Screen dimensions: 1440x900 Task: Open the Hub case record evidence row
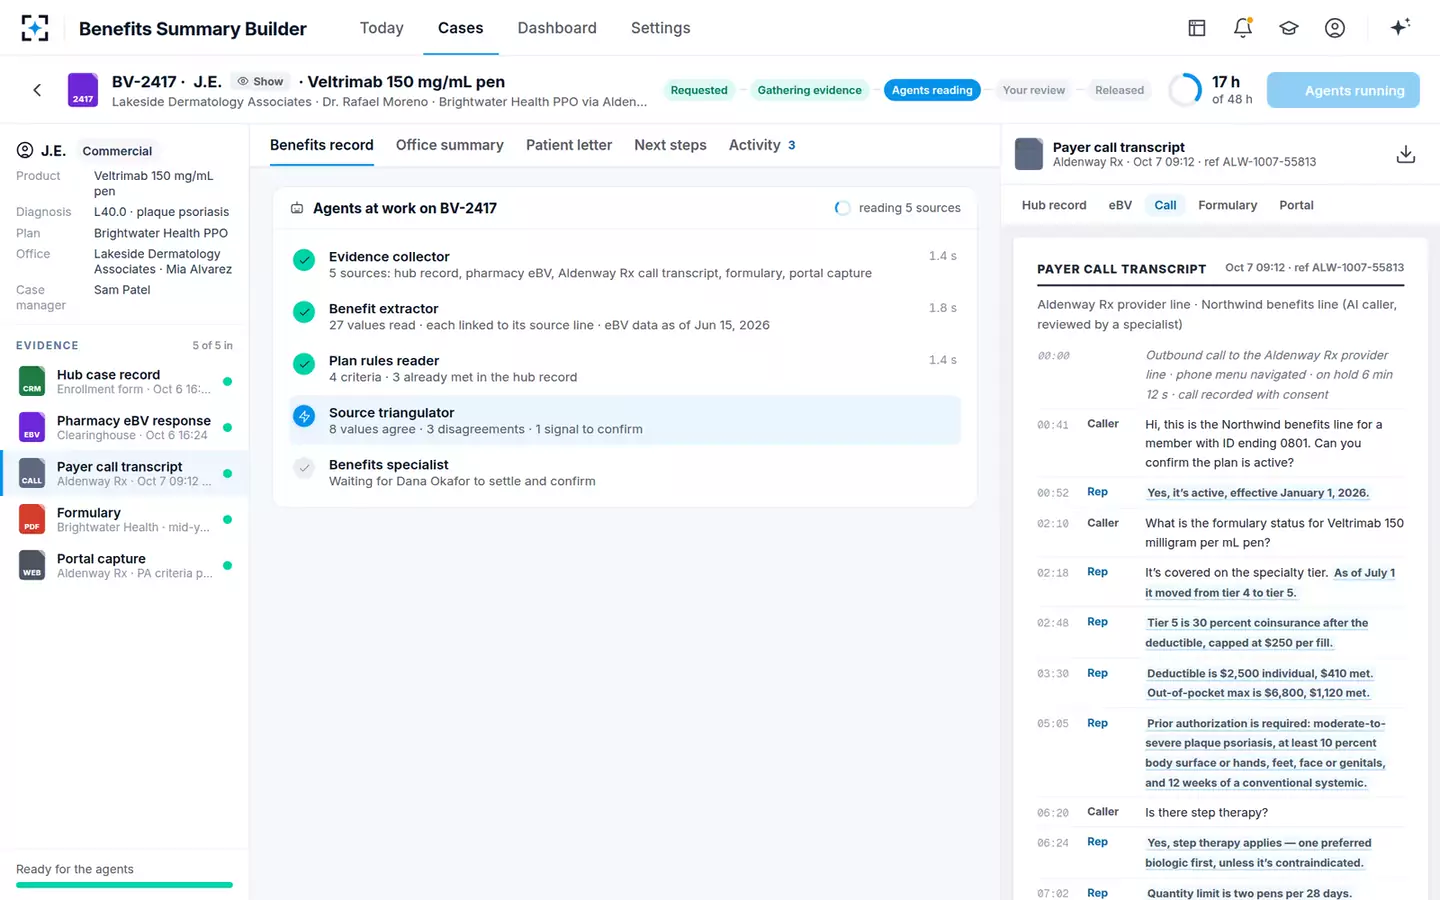click(125, 381)
